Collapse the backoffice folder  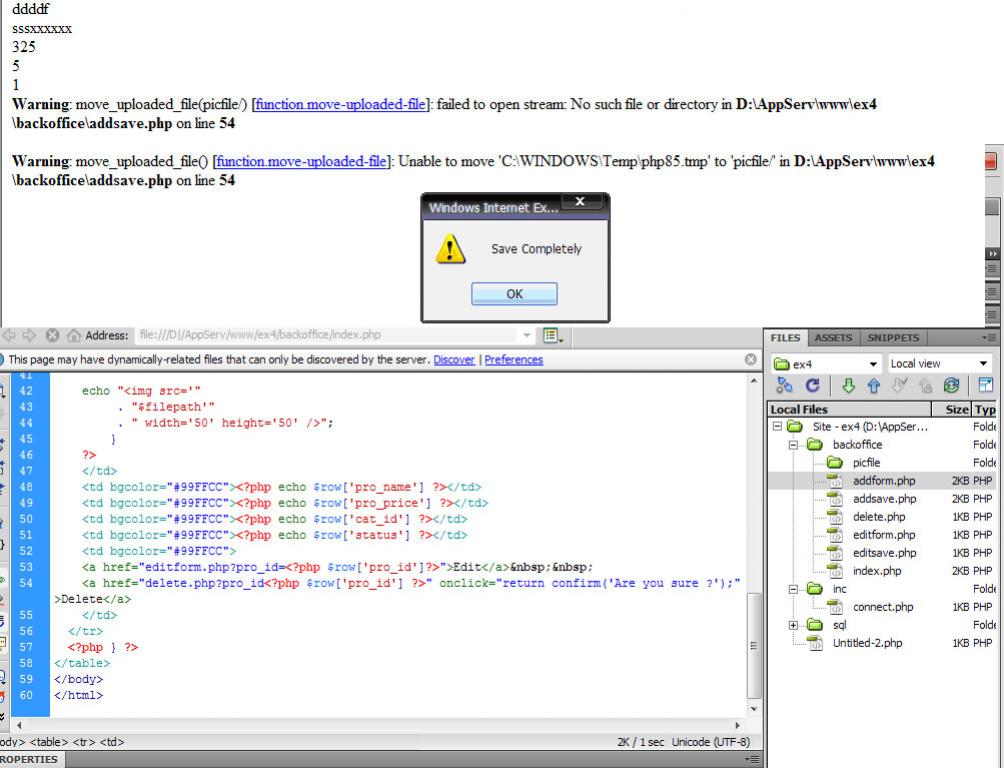click(793, 445)
